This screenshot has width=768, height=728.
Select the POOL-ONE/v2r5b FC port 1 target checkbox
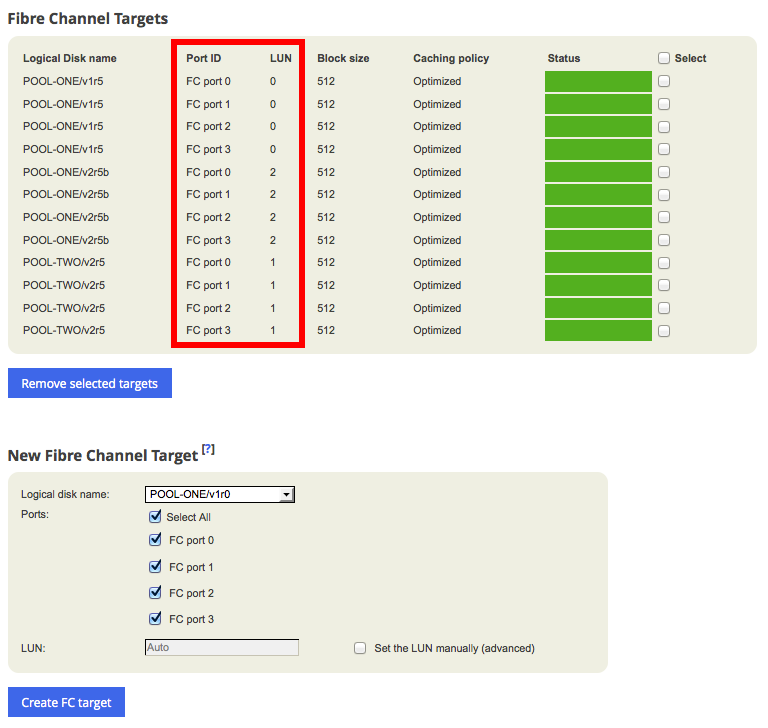(664, 195)
